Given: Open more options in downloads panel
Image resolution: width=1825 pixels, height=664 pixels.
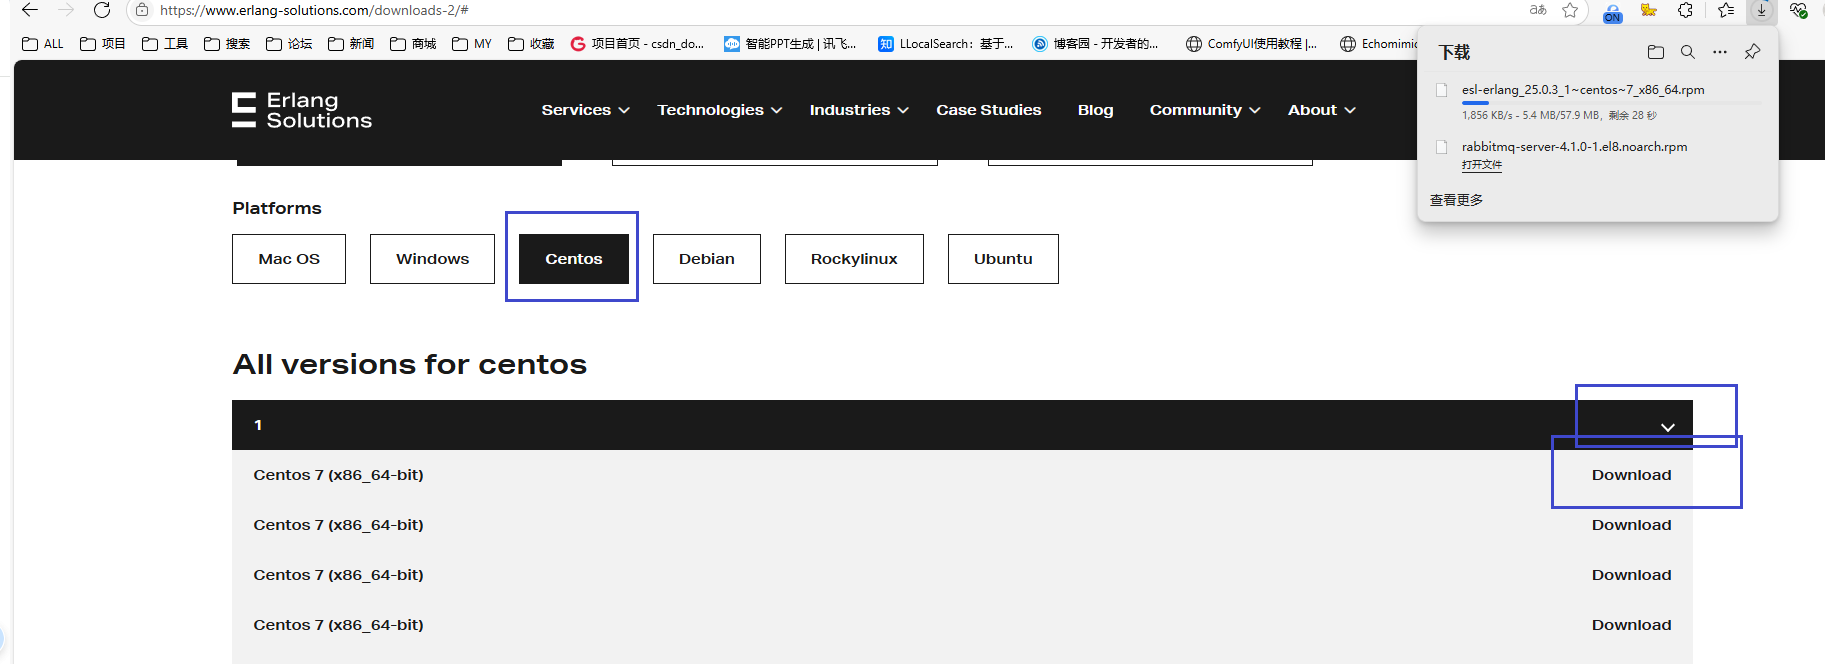Looking at the screenshot, I should tap(1720, 52).
